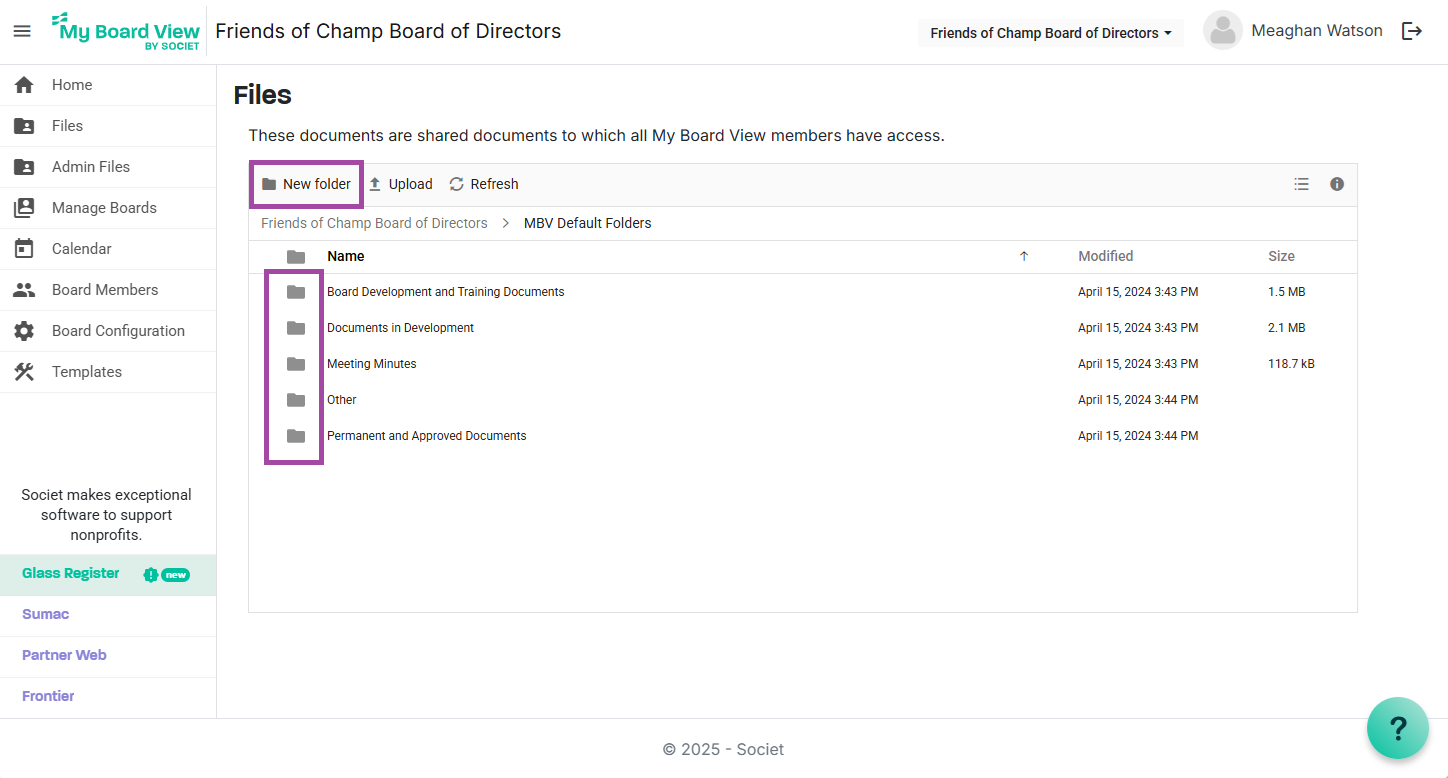Open Board Development and Training Documents folder
Screen dimensions: 1448x778
coord(445,292)
